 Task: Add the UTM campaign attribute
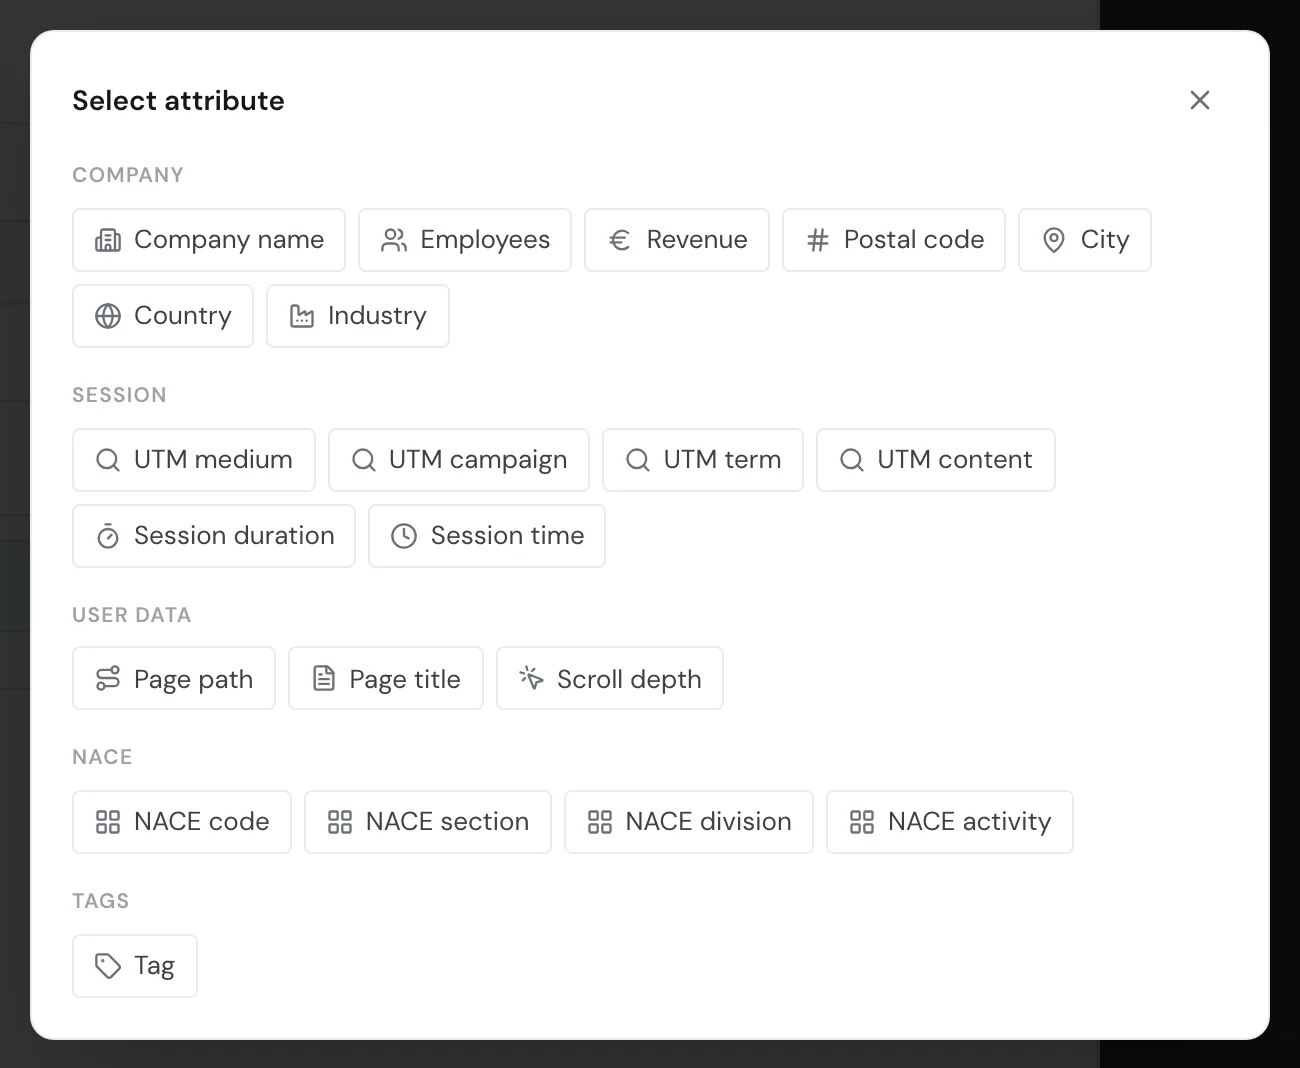[459, 460]
